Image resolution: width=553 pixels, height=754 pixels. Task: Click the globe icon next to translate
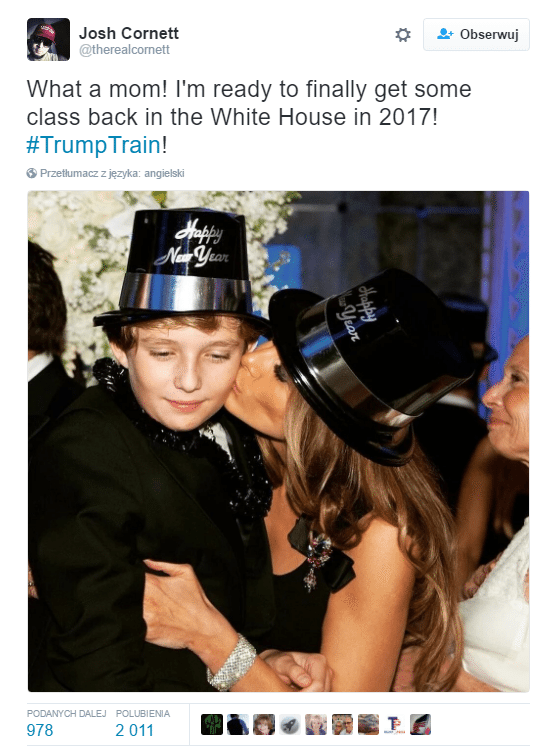click(32, 173)
